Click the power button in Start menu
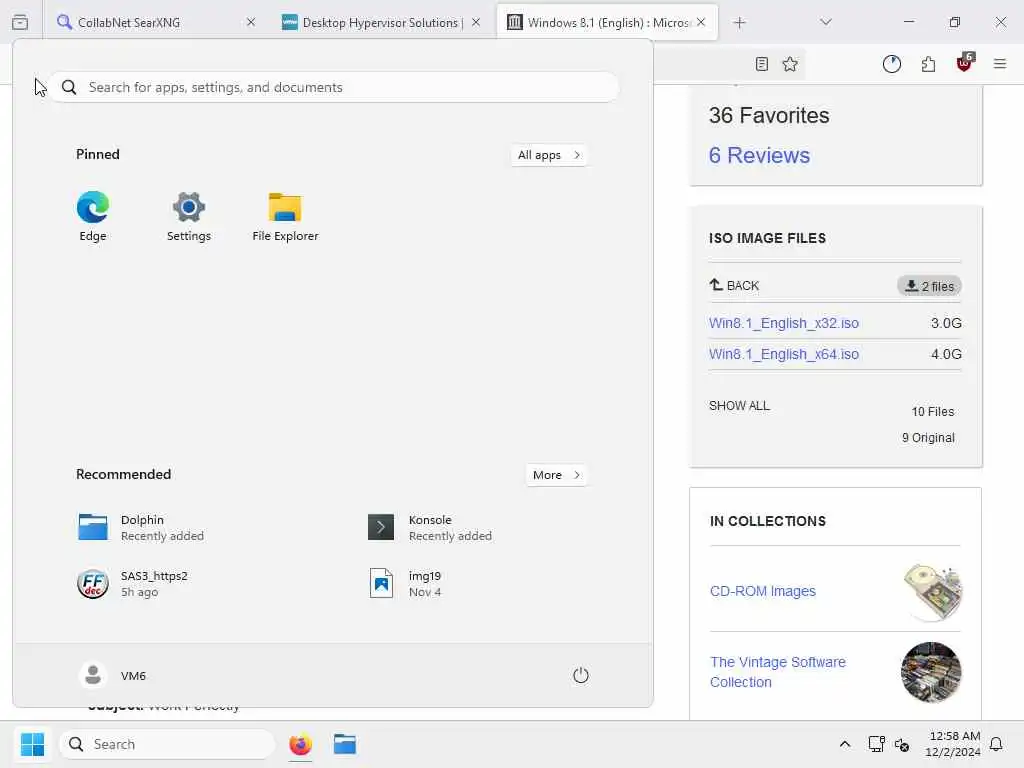Screen dimensions: 1024x768 pos(581,675)
